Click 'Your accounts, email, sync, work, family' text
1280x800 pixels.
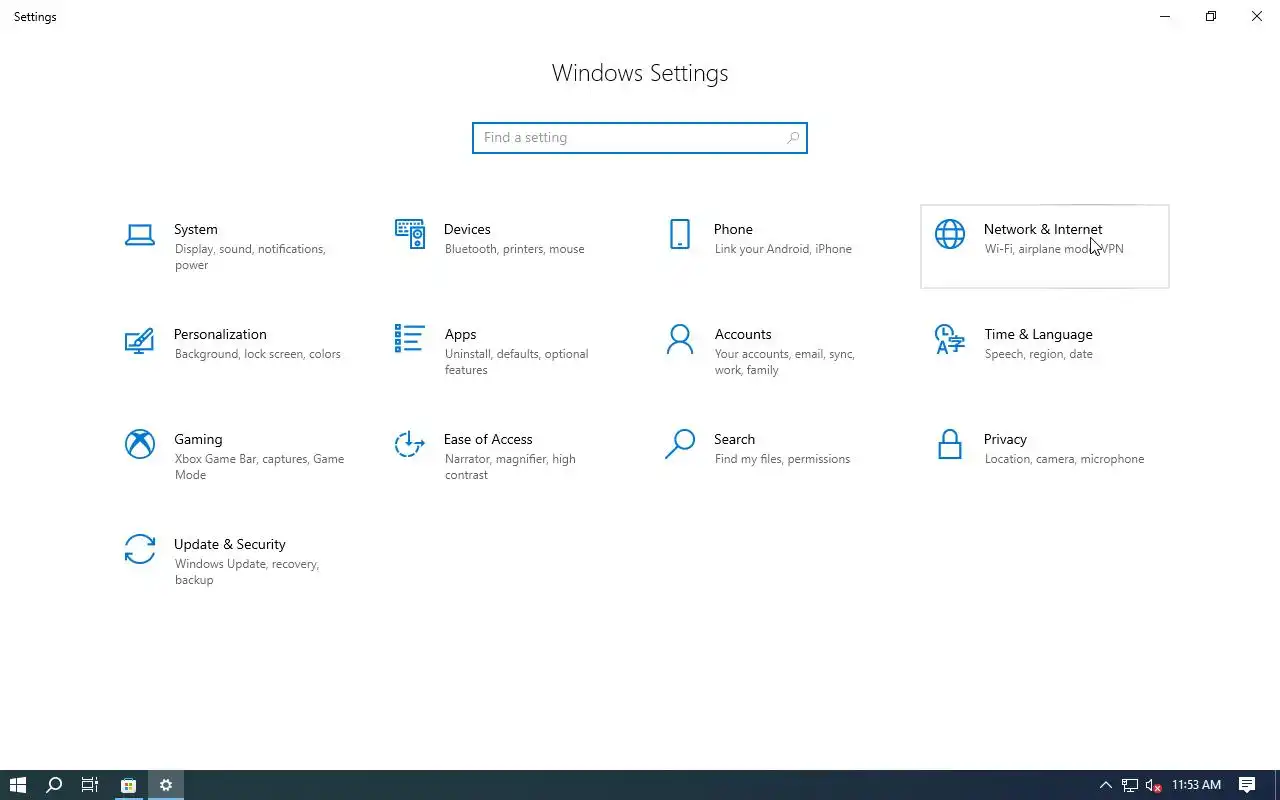click(785, 362)
